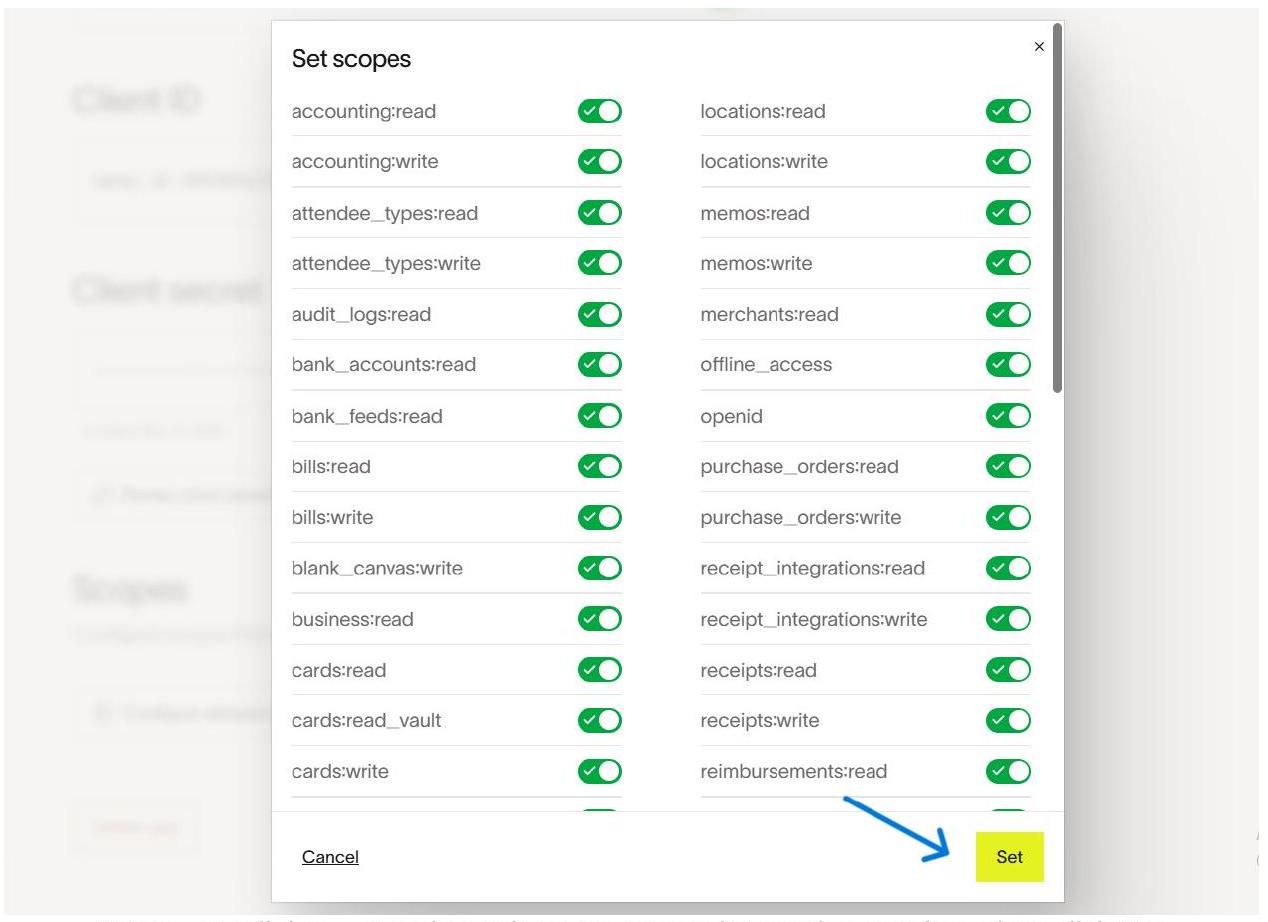1268x922 pixels.
Task: Click the Set button
Action: point(1009,857)
